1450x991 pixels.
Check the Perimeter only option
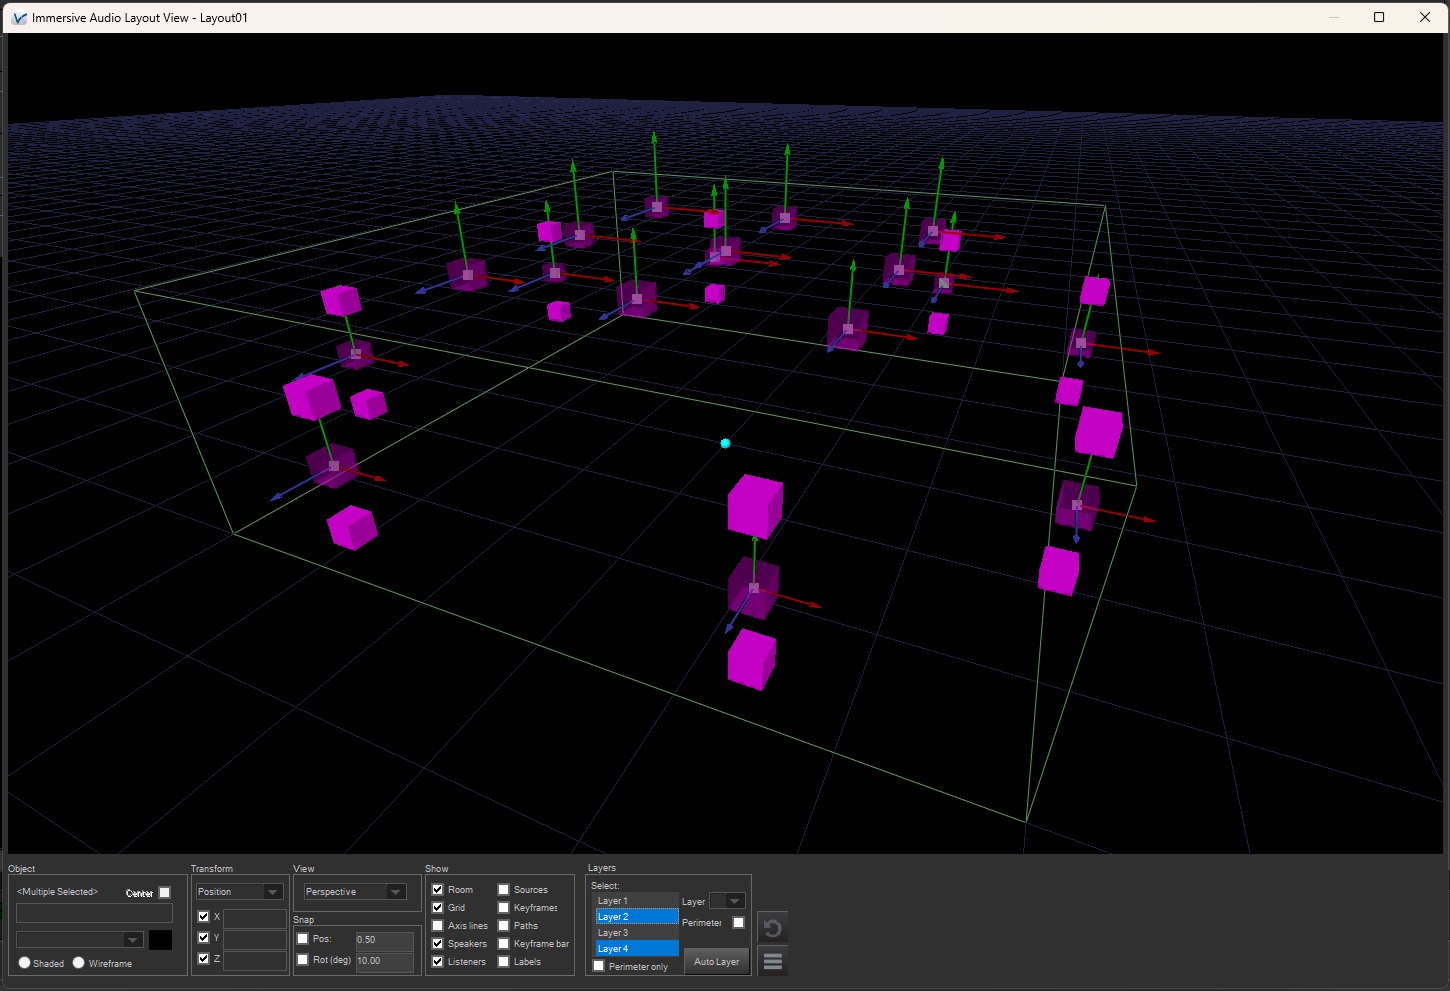[599, 966]
